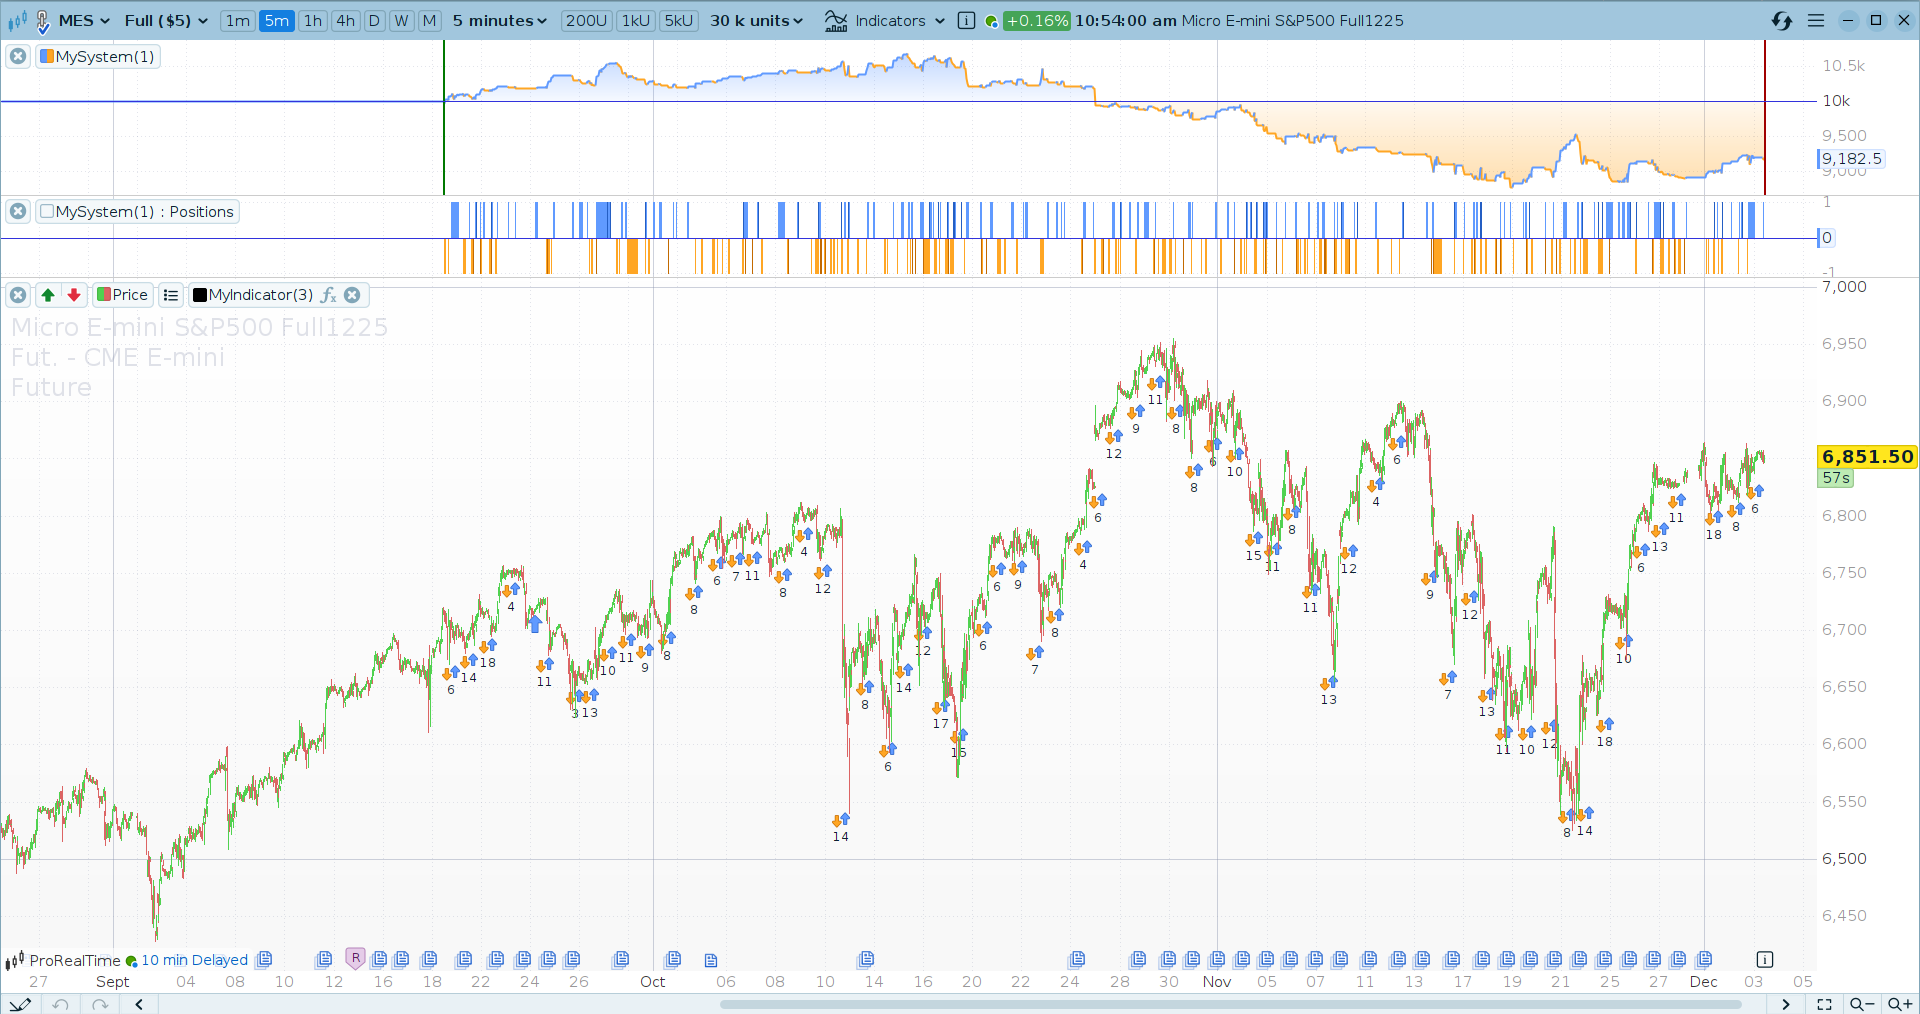Switch to the 1h timeframe

pos(313,21)
